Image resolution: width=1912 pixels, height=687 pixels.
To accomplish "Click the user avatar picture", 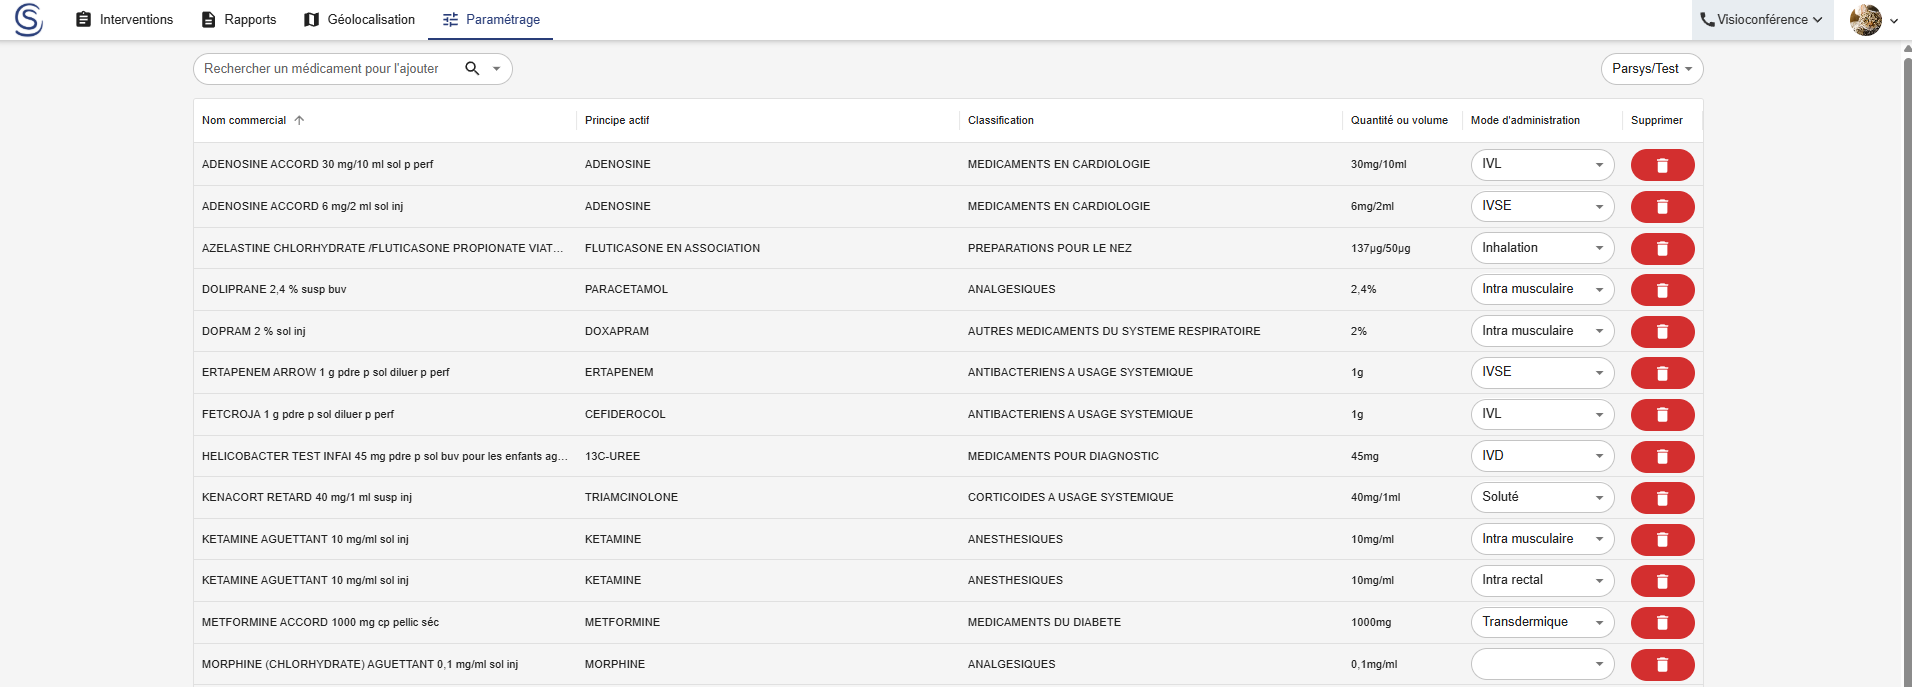I will [x=1866, y=19].
